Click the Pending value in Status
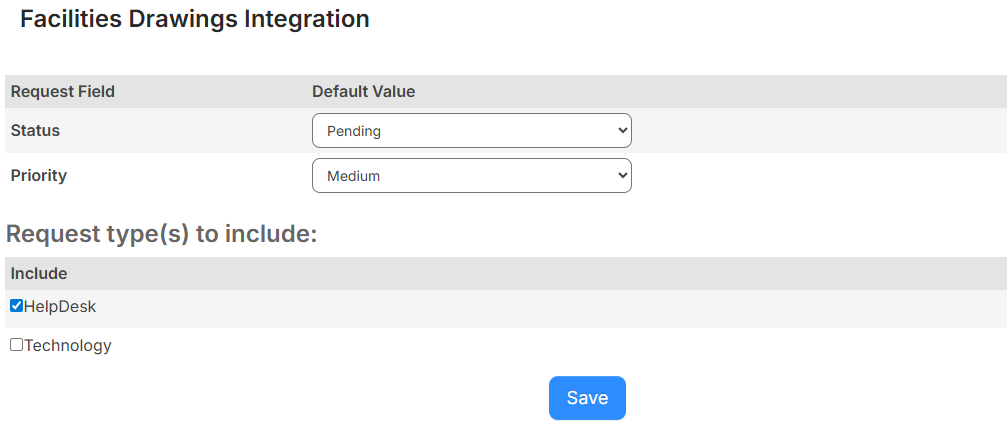Screen dimensions: 1007x434 tap(354, 131)
